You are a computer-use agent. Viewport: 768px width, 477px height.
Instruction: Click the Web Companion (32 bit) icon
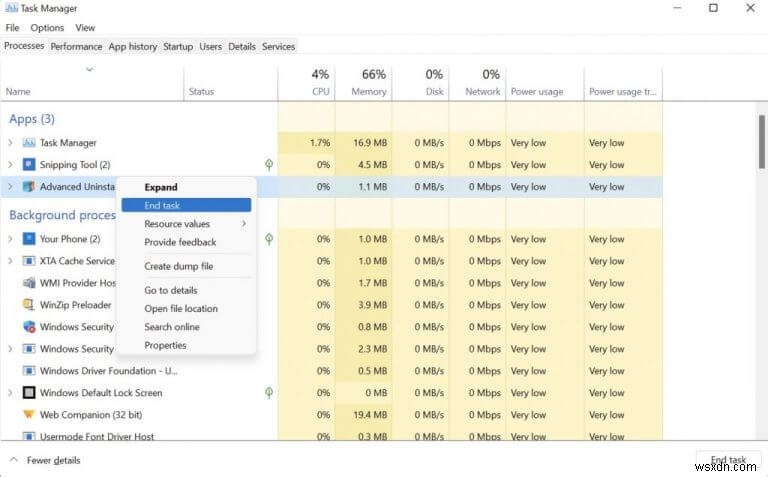29,415
